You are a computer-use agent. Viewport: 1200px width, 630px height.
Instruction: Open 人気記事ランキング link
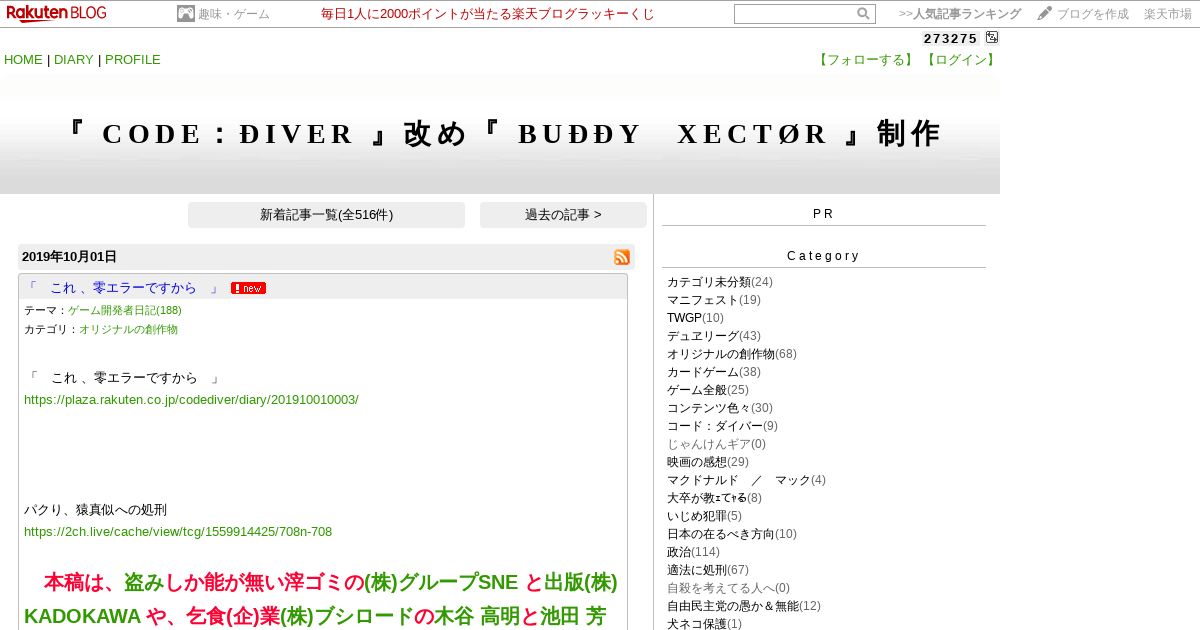coord(960,14)
